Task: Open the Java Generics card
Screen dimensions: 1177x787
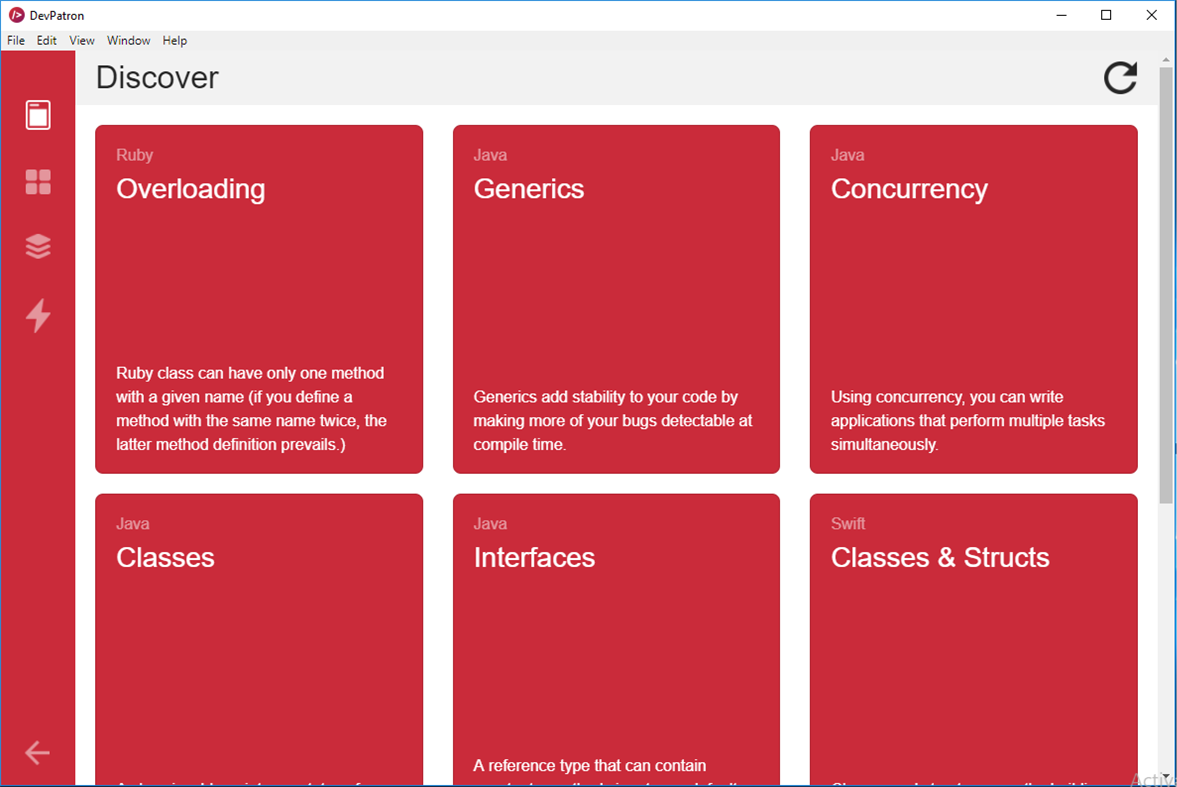Action: pos(616,298)
